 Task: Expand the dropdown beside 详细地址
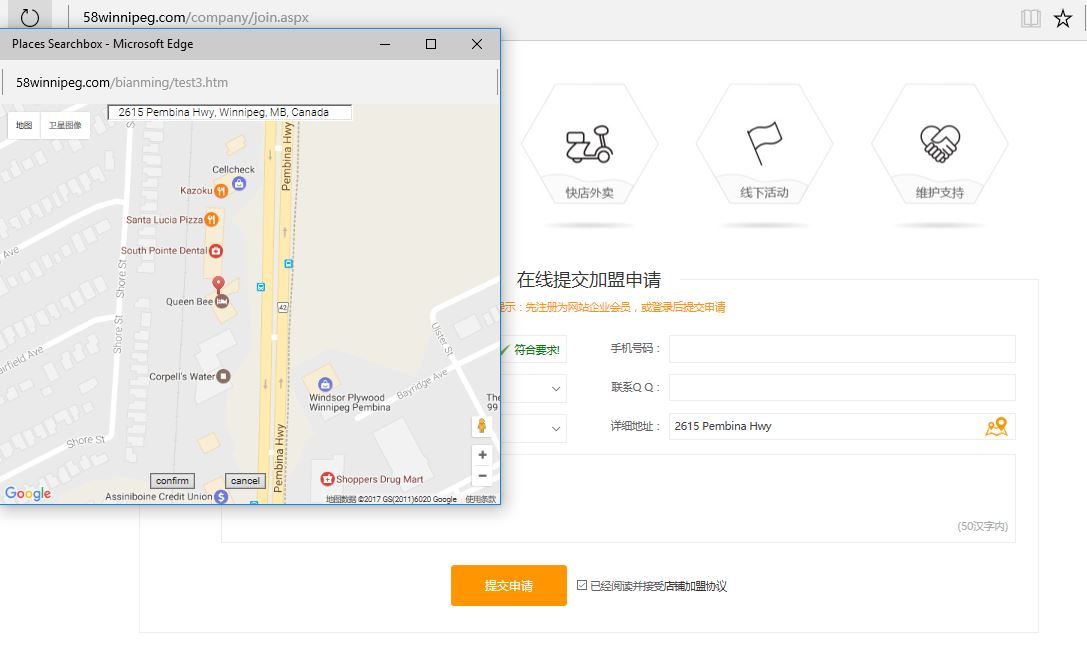(556, 429)
